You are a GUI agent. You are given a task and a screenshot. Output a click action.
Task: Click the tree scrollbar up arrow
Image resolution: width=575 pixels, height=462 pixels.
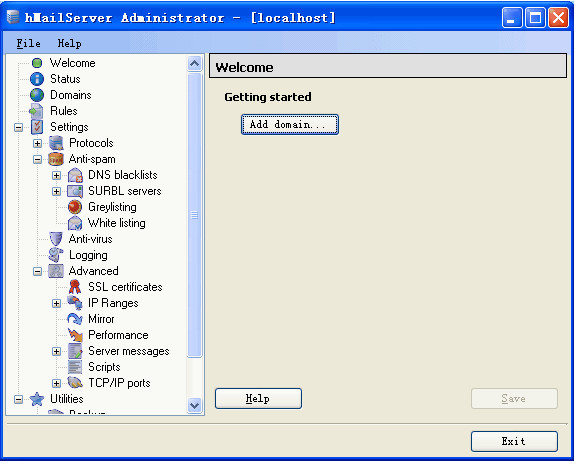coord(194,64)
